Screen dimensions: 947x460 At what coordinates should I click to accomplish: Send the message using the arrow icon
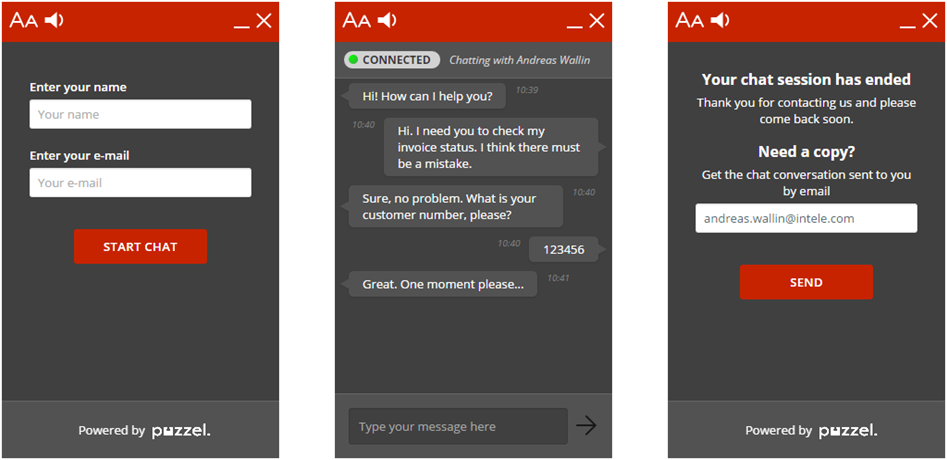coord(586,426)
